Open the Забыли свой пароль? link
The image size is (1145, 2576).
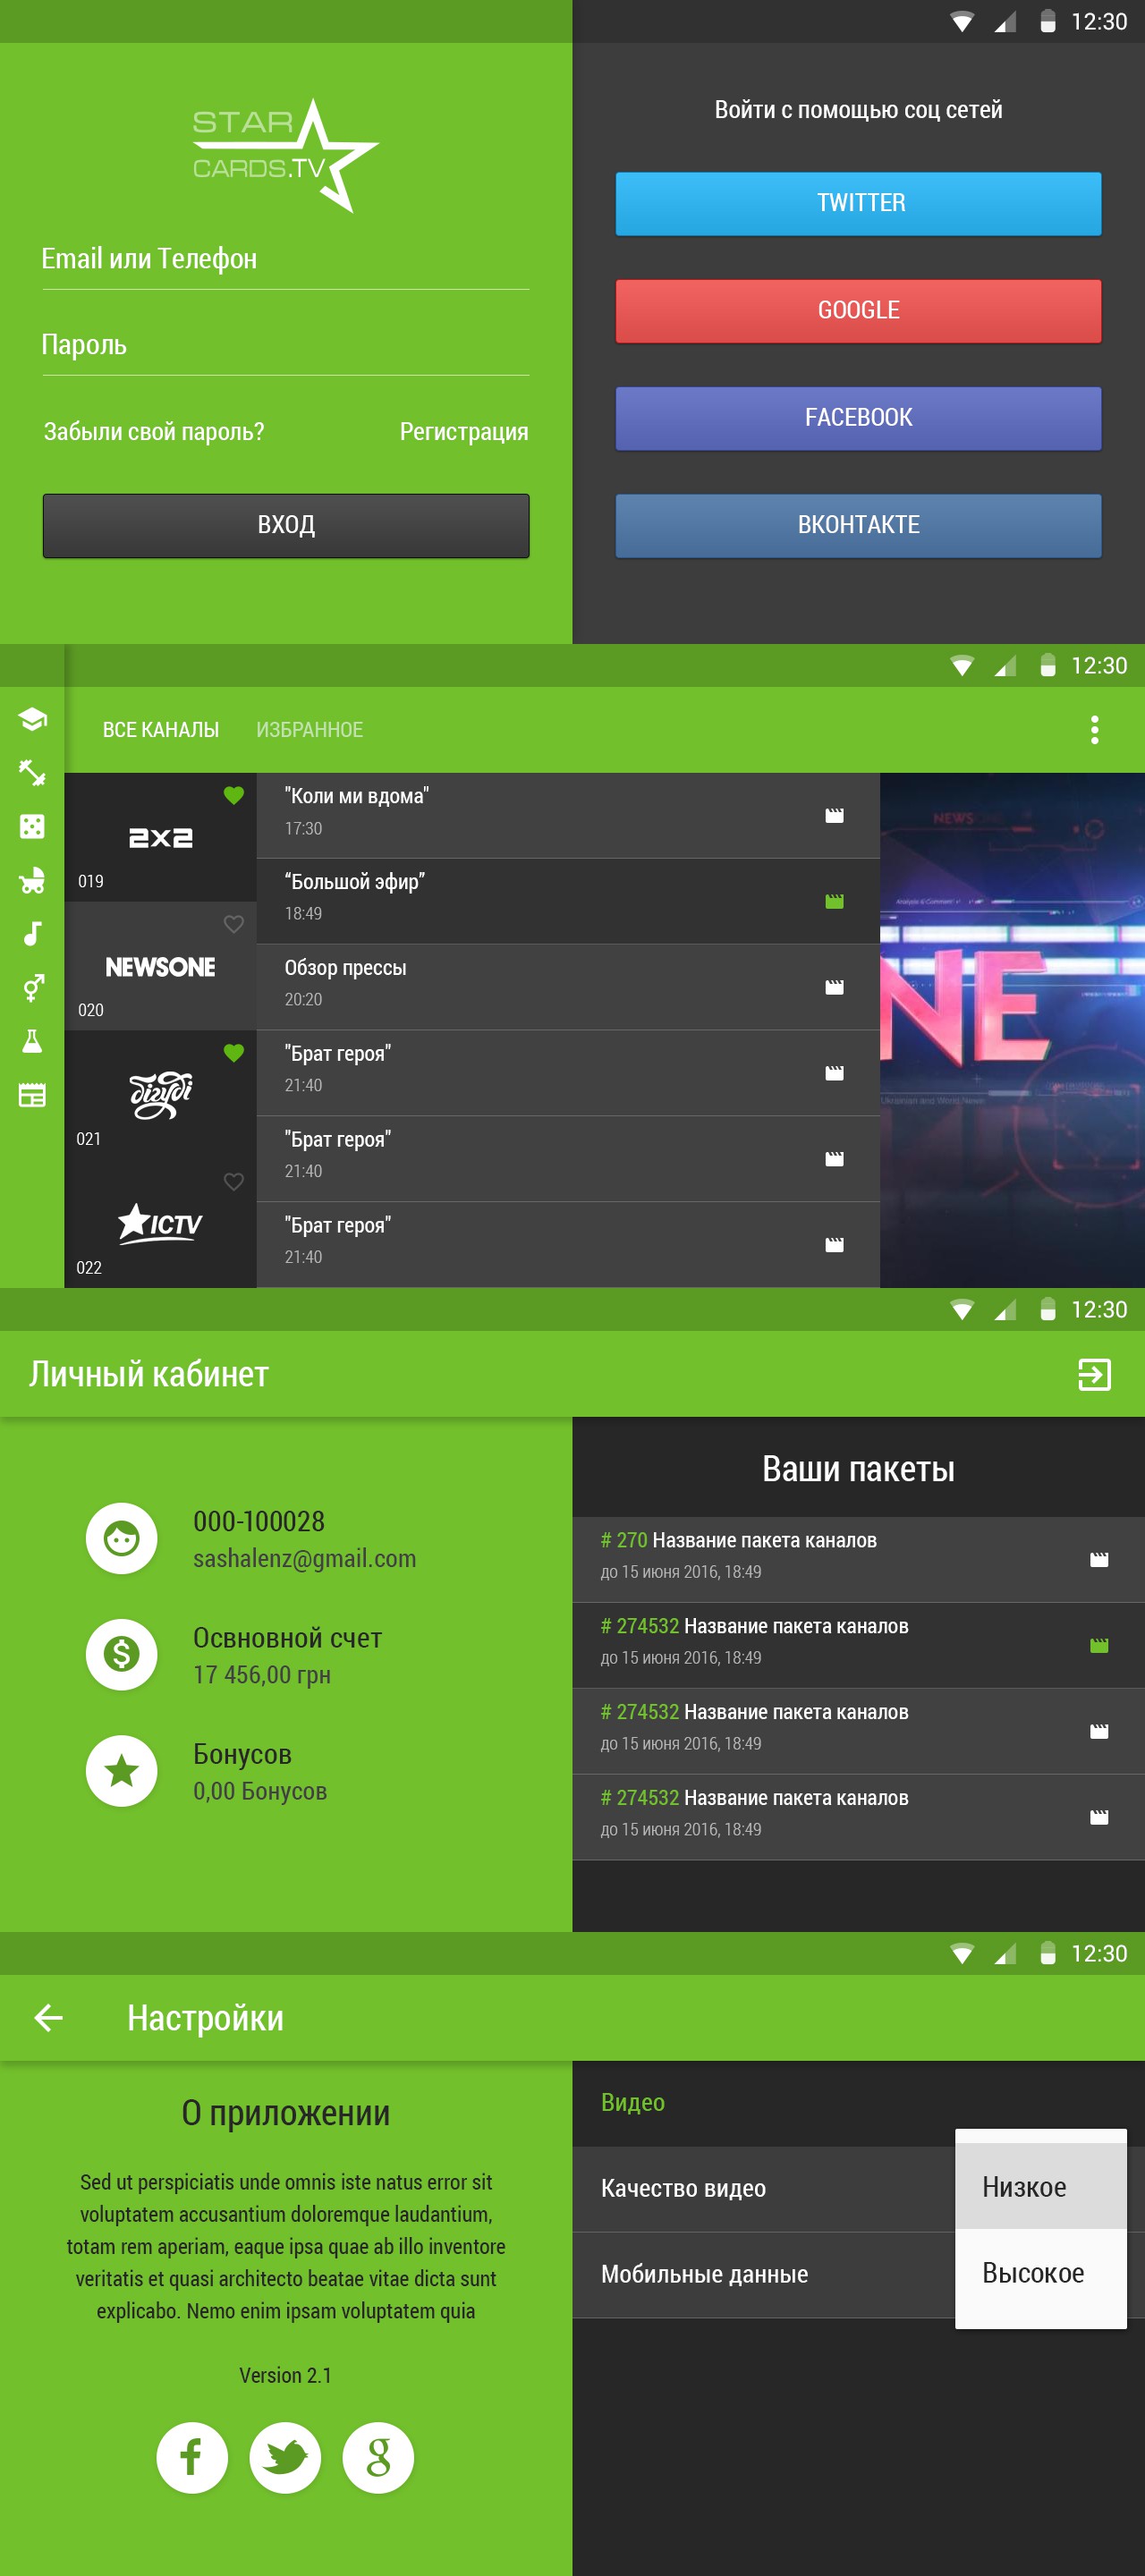pos(154,432)
